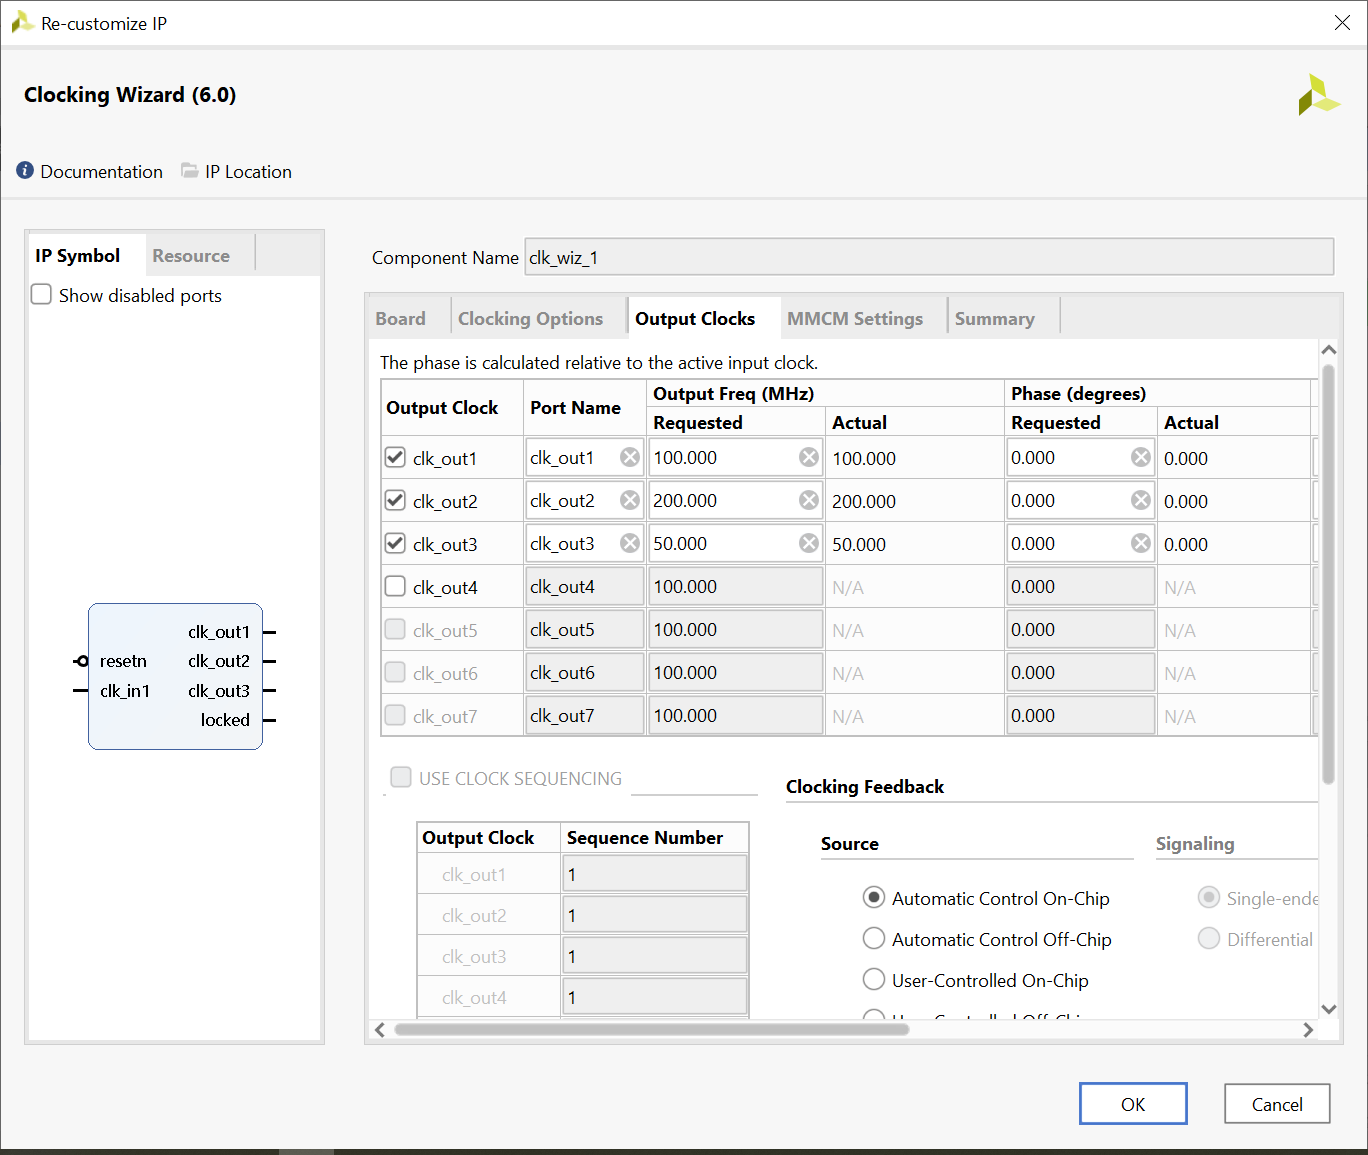Click the scroll up arrow
This screenshot has width=1368, height=1155.
pos(1329,349)
